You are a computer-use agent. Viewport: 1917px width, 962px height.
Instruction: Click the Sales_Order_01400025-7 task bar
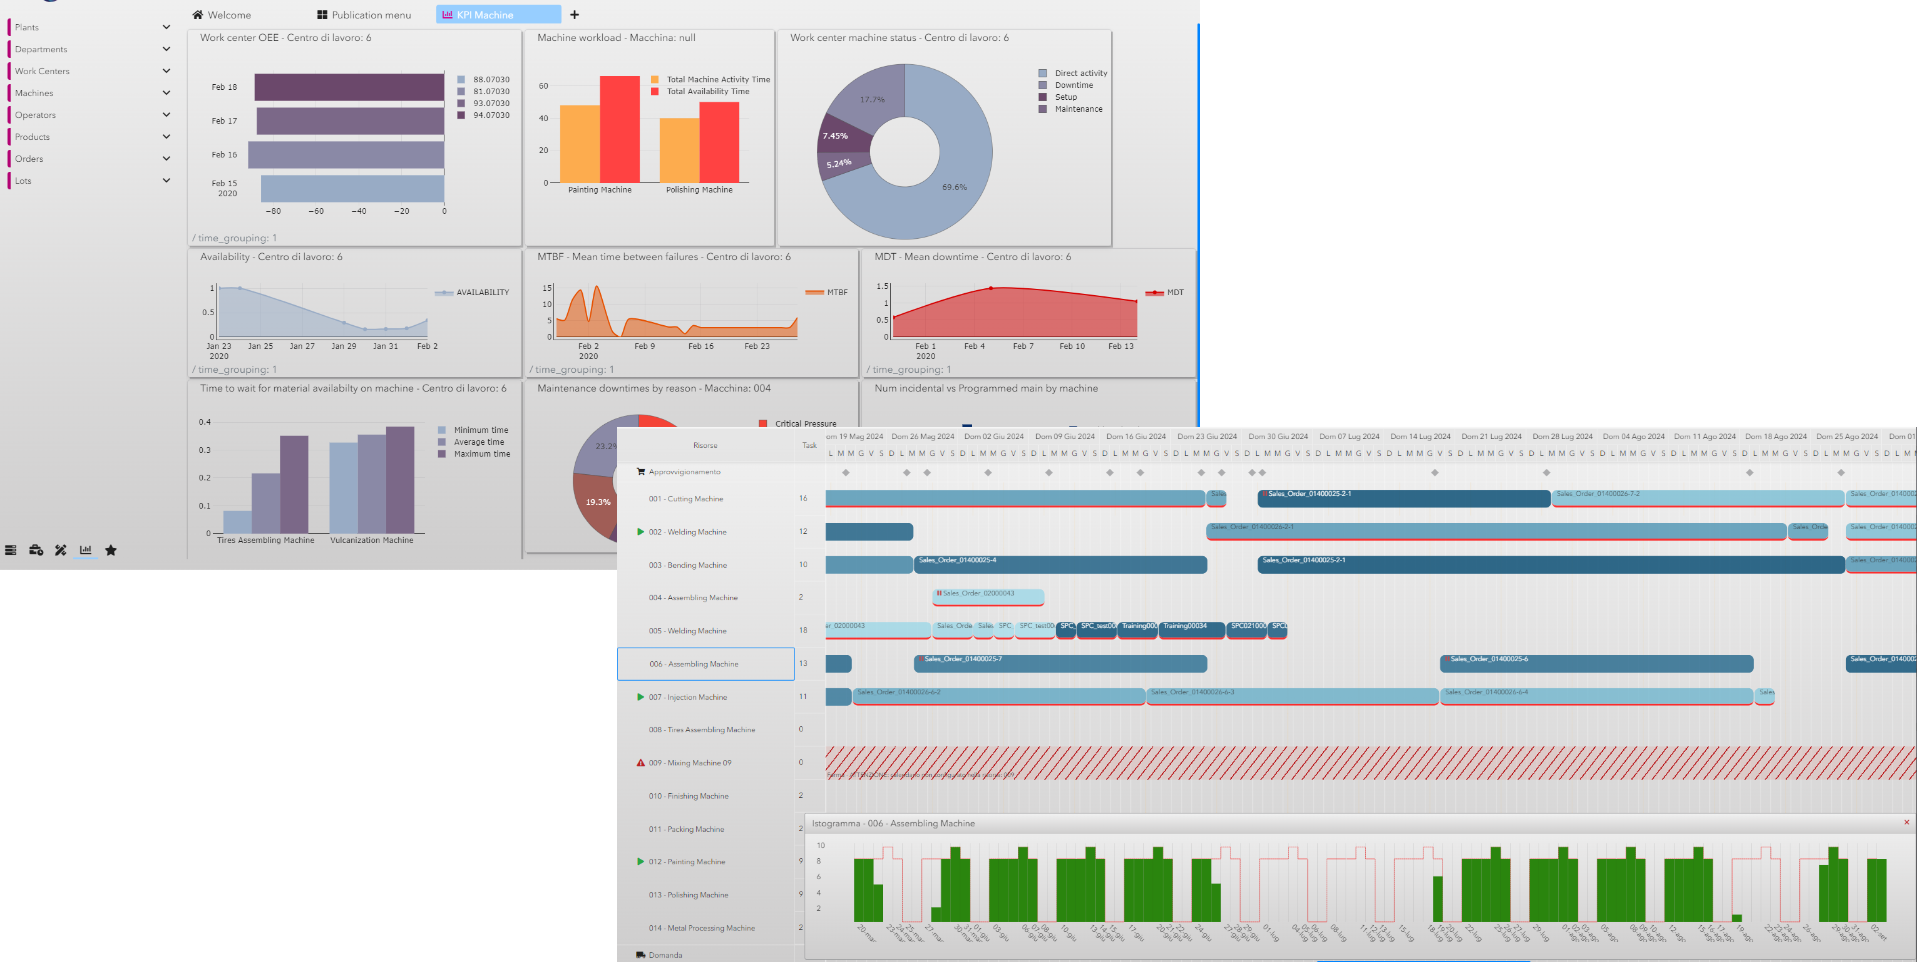(1060, 664)
